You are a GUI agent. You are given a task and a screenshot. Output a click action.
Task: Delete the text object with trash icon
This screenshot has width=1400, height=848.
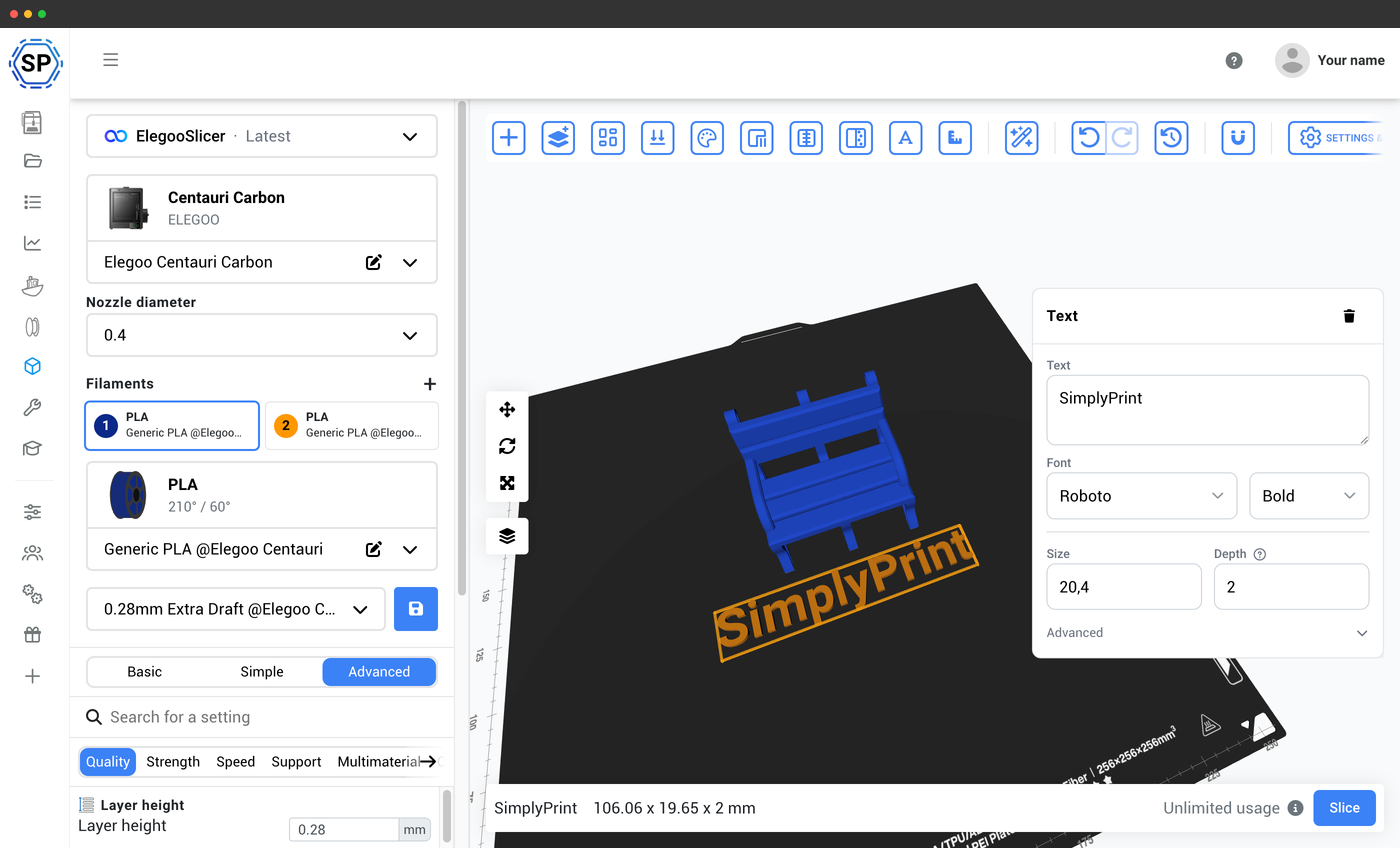(1349, 316)
